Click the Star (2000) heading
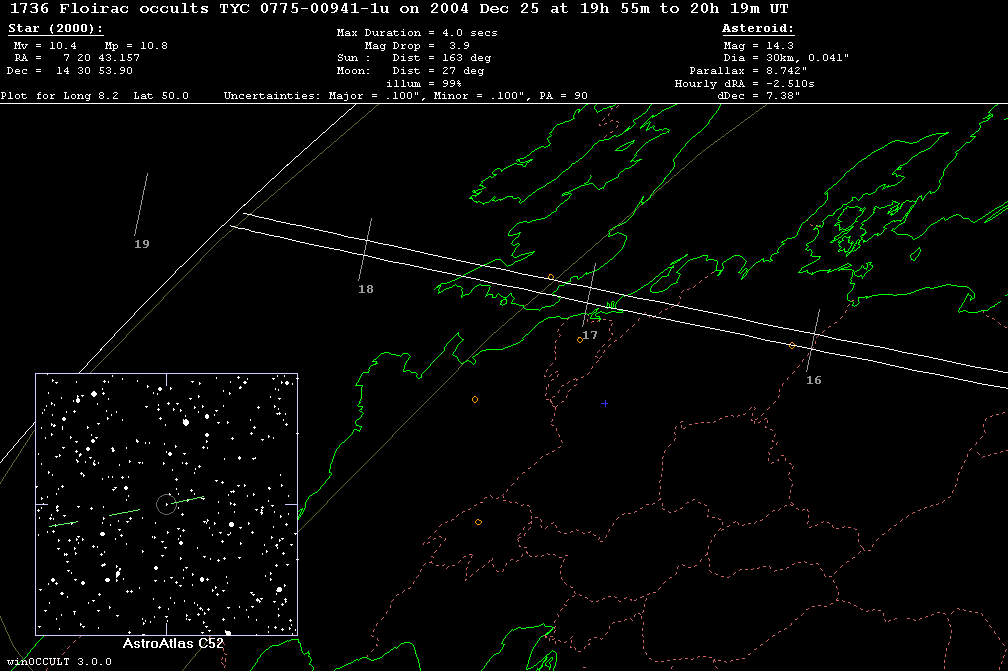This screenshot has width=1008, height=671. pyautogui.click(x=55, y=29)
